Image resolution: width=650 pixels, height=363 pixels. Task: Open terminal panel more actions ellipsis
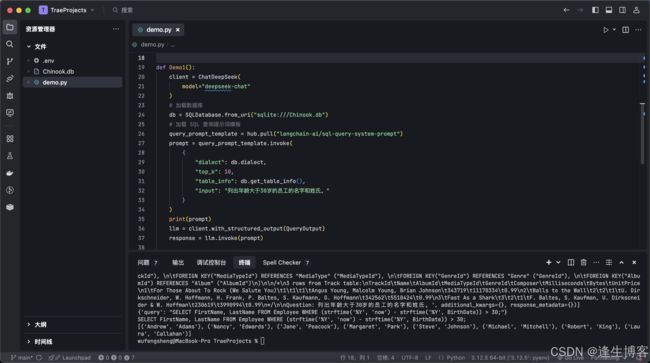point(596,262)
